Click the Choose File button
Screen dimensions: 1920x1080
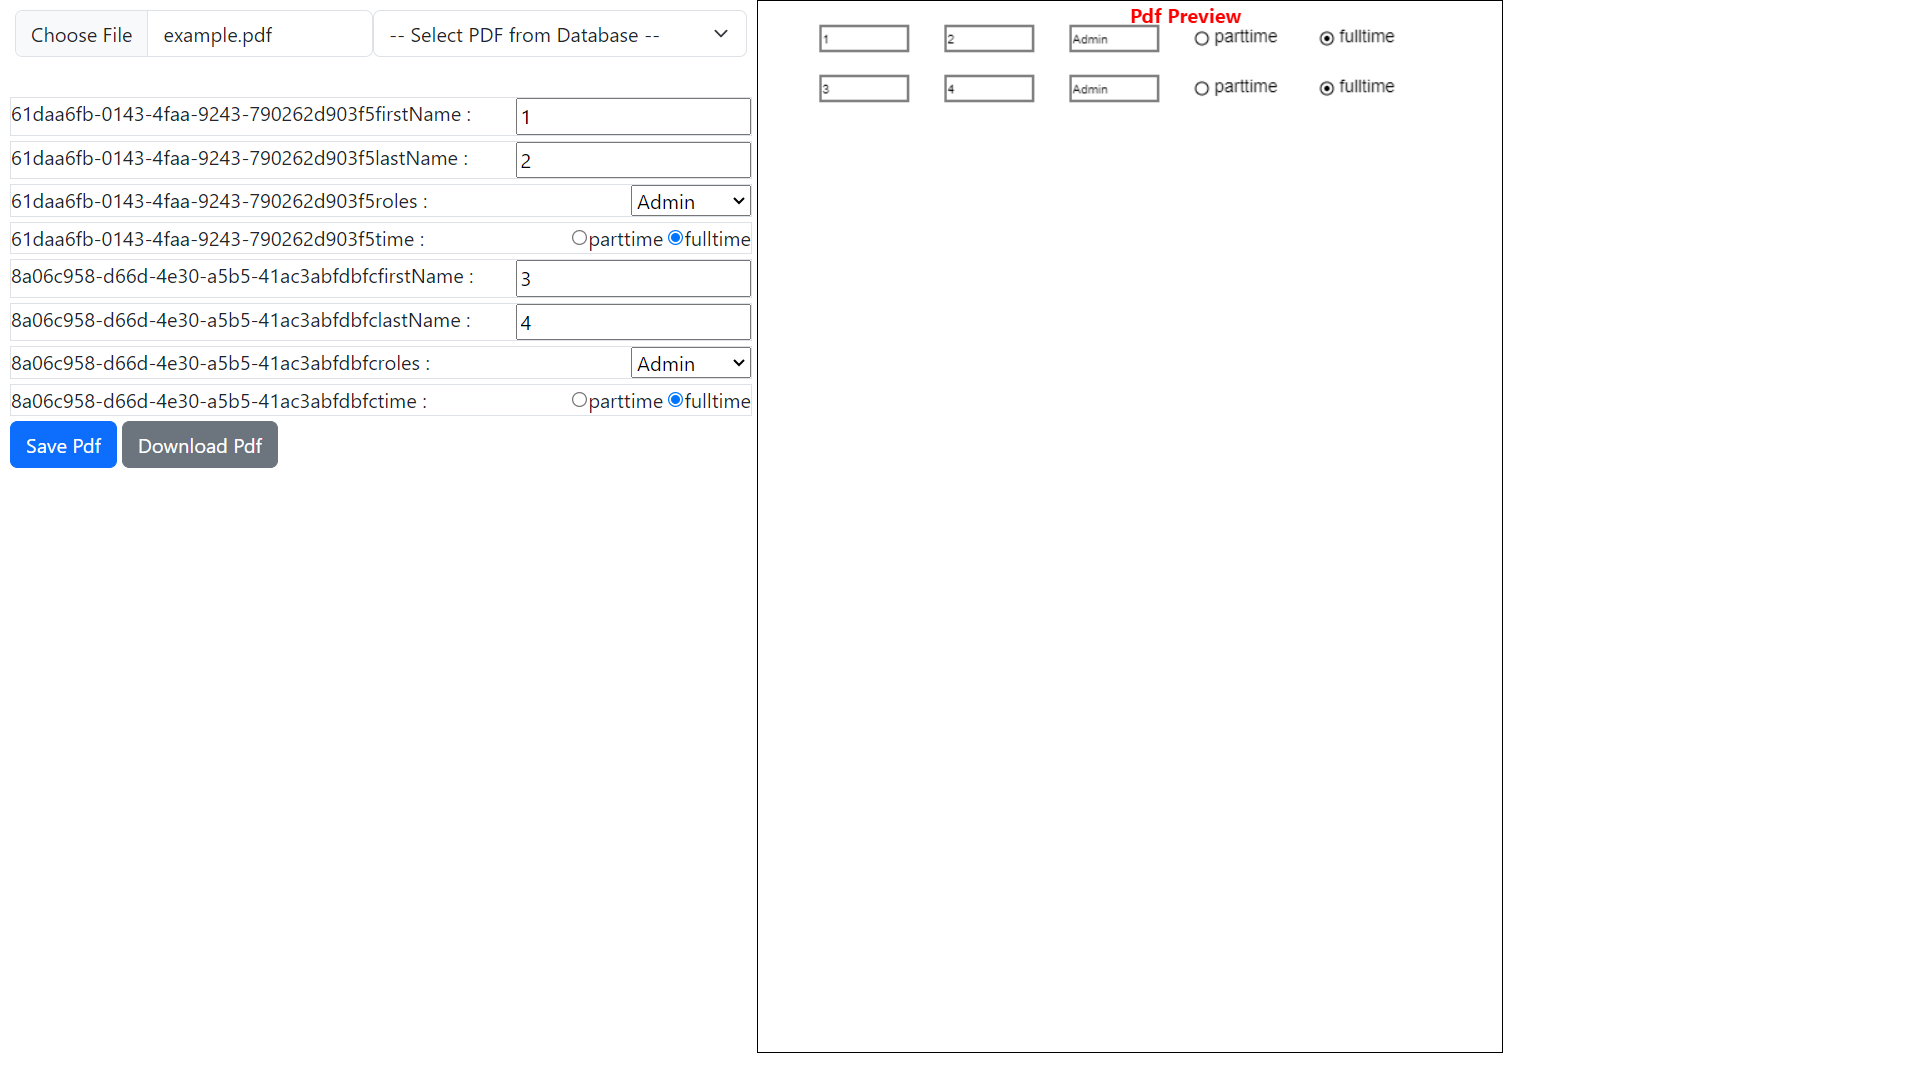(81, 34)
